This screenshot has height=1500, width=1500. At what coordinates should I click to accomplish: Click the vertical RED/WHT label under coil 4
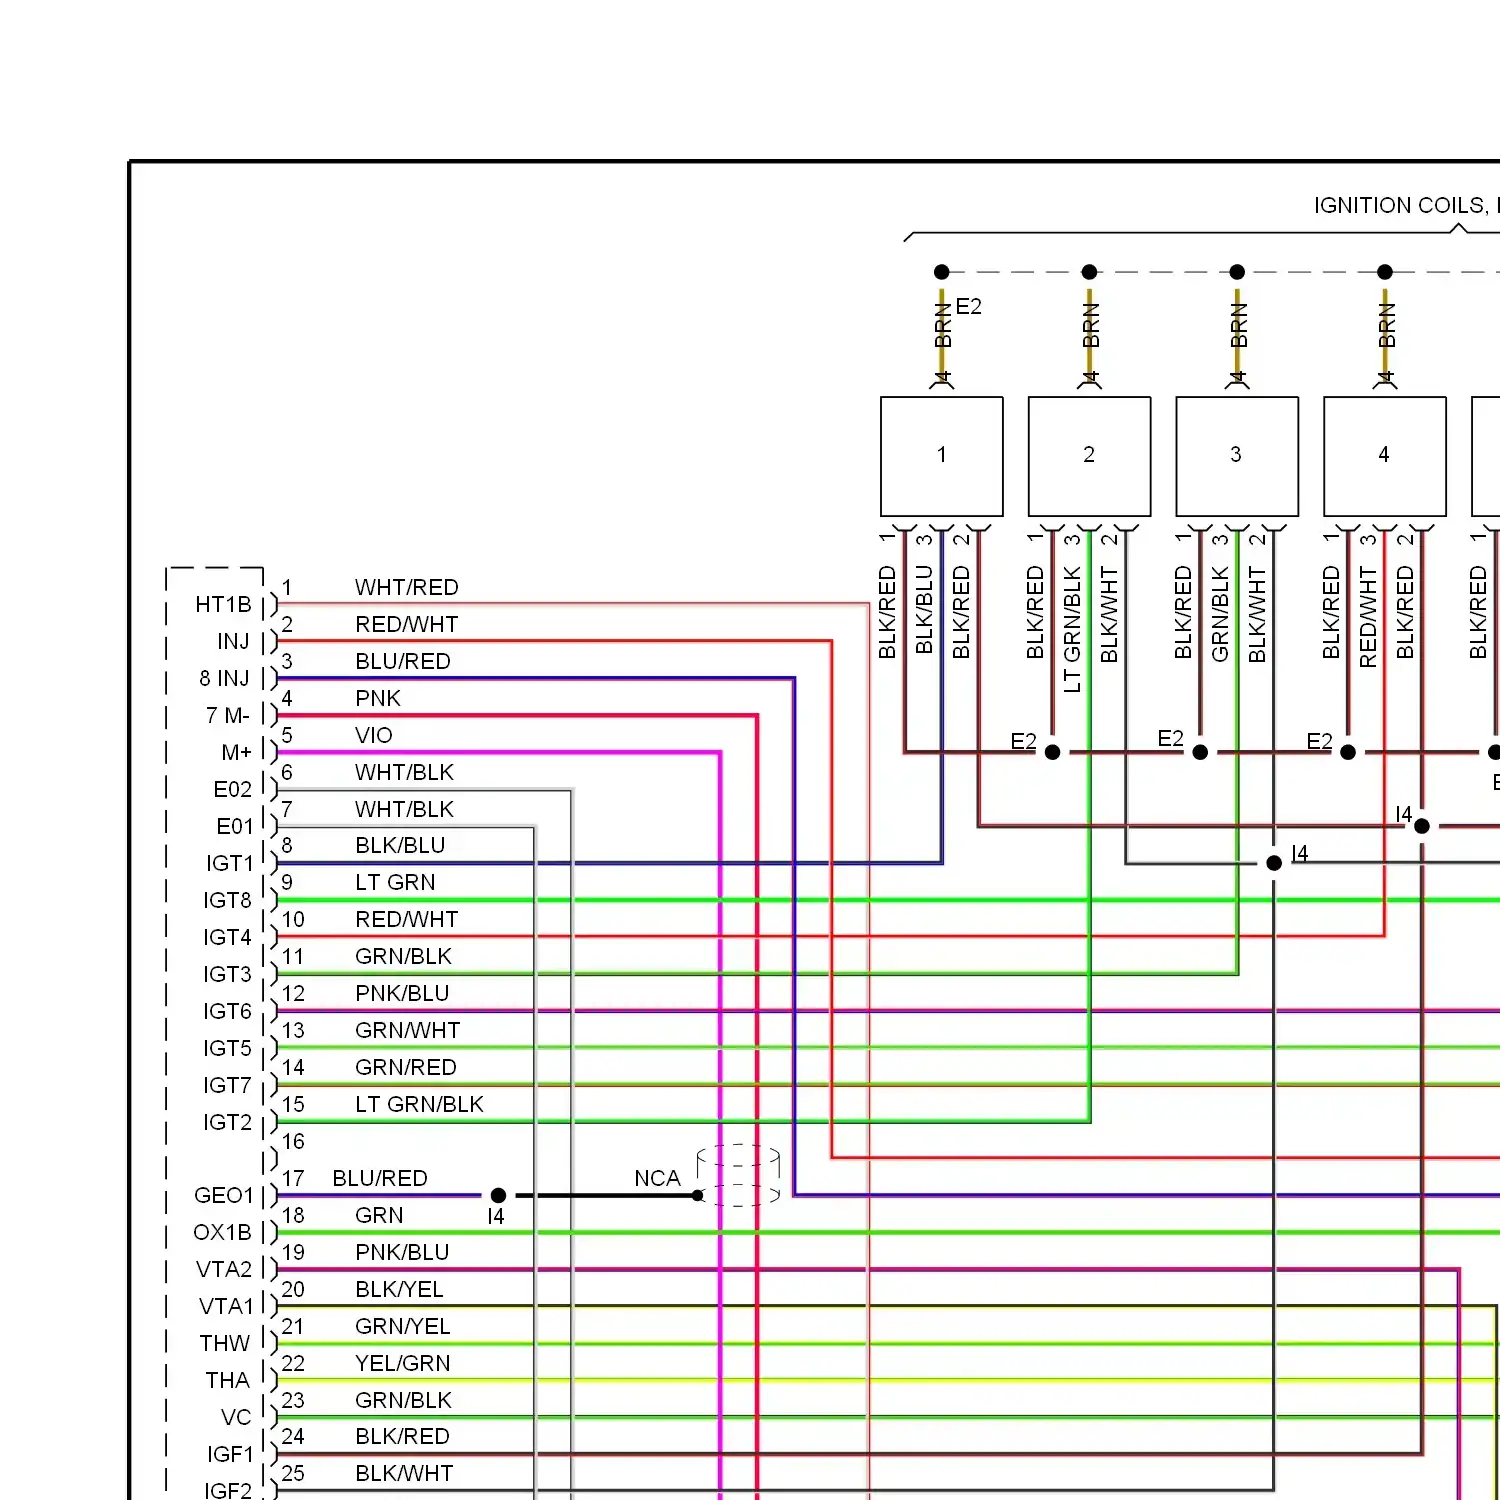[1368, 617]
